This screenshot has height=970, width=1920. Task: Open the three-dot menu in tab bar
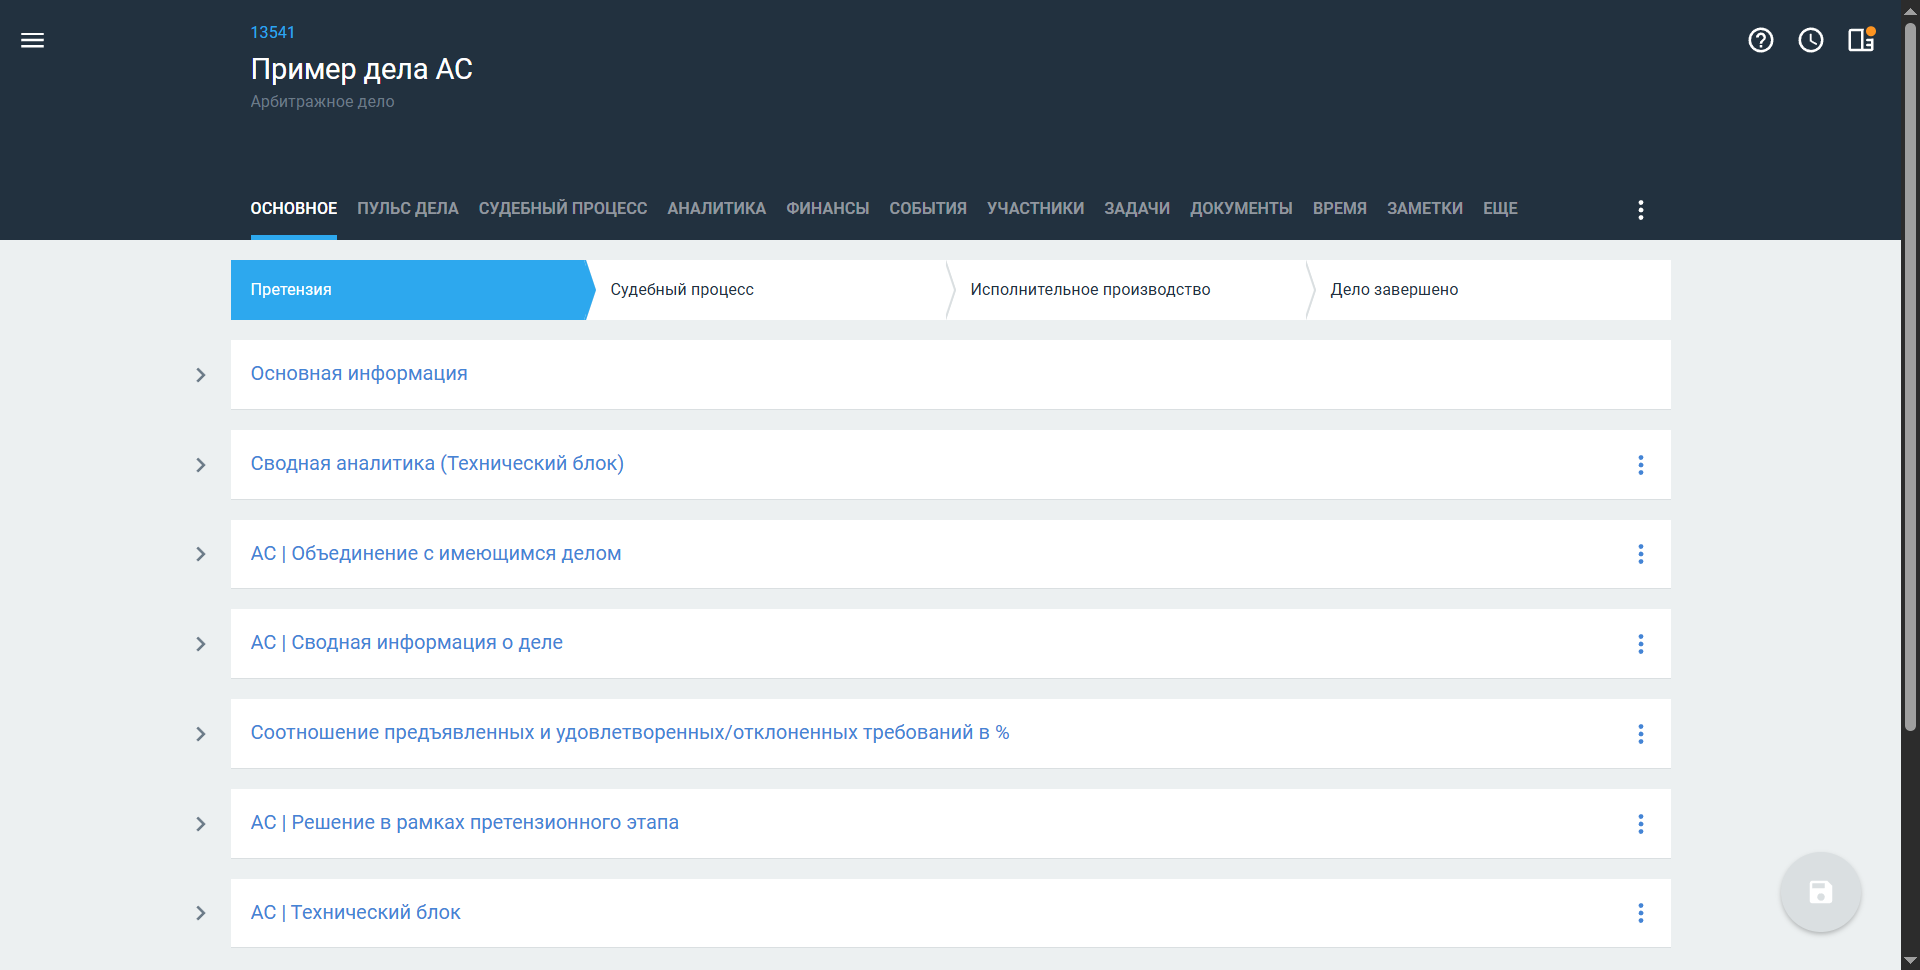1640,210
